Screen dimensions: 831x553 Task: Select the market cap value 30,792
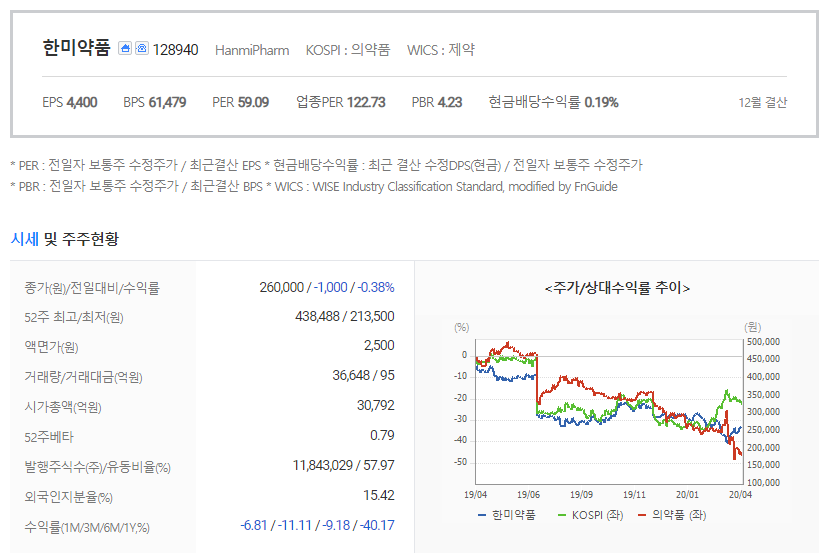click(x=376, y=406)
